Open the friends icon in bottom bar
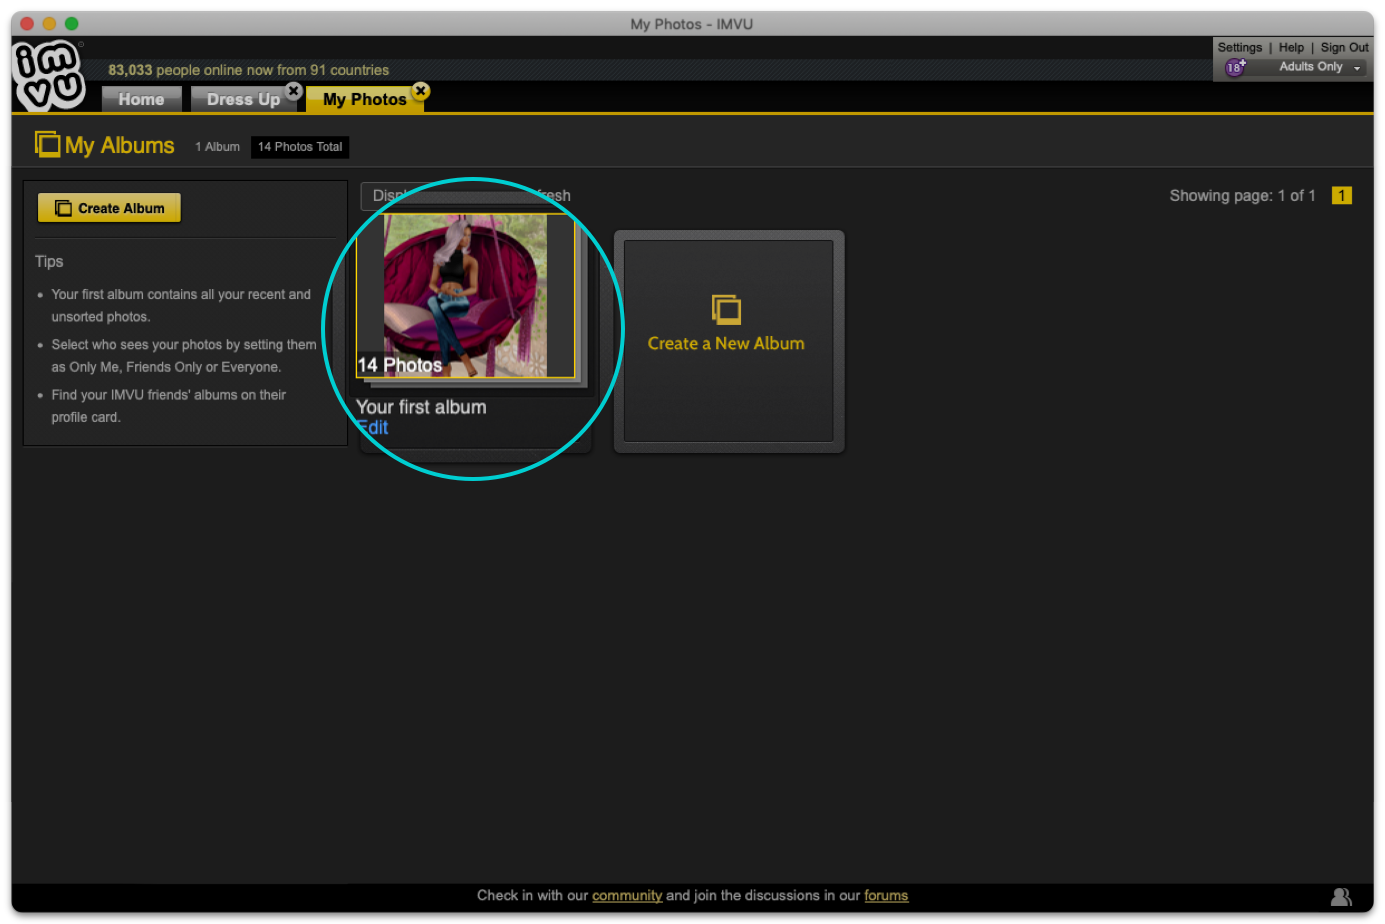This screenshot has width=1385, height=924. (x=1341, y=897)
